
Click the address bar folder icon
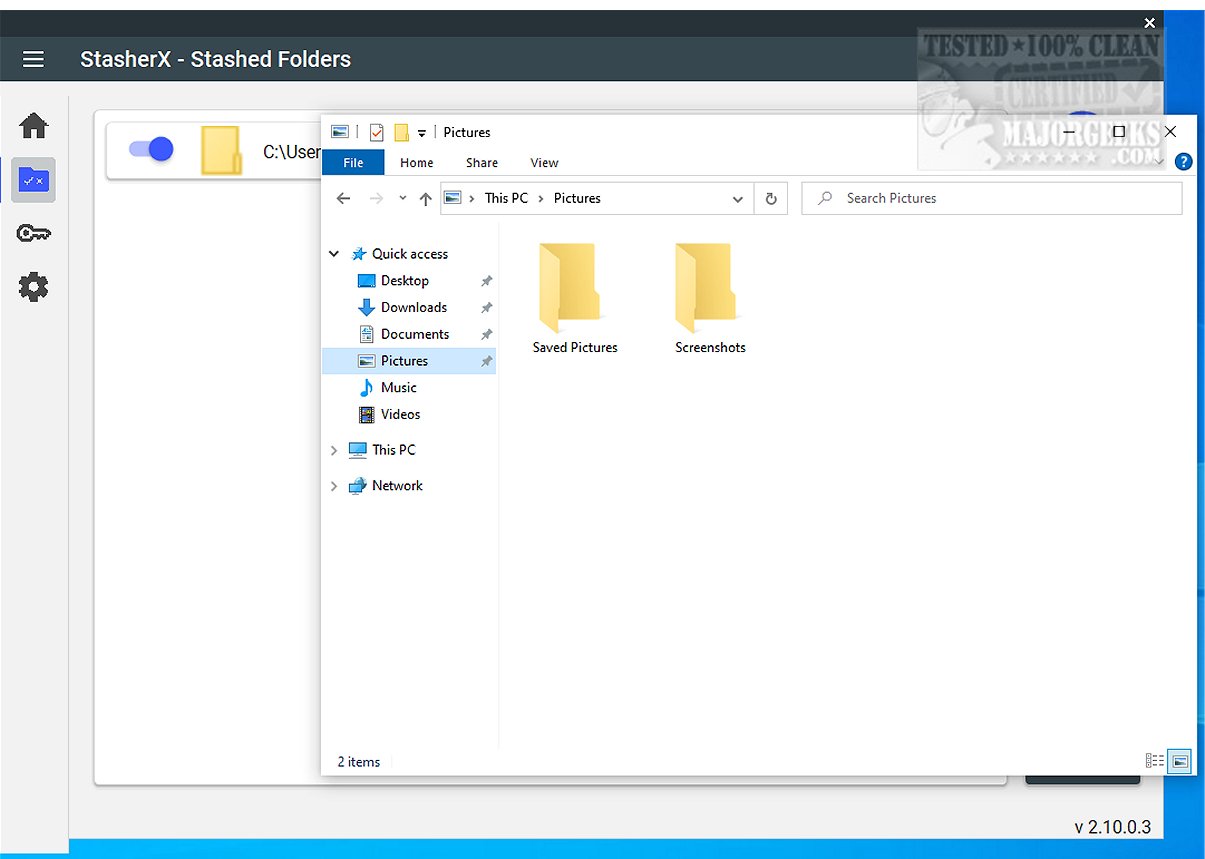pyautogui.click(x=453, y=198)
